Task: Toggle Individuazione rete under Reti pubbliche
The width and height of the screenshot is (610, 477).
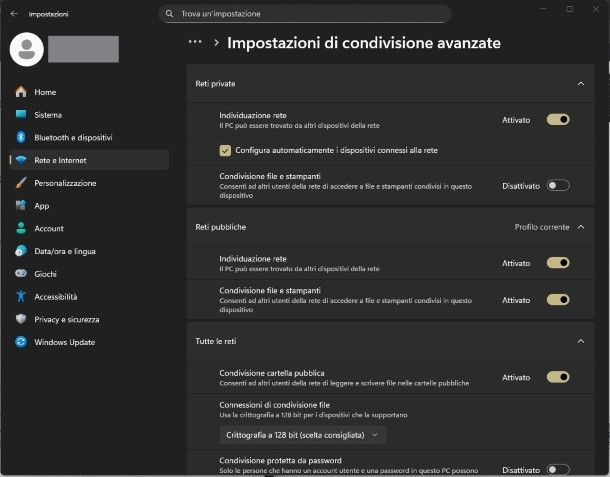Action: click(x=558, y=263)
